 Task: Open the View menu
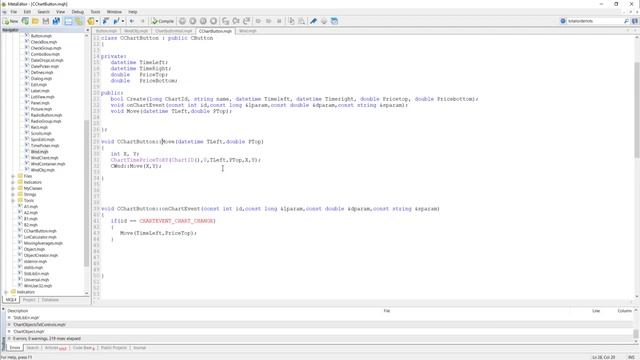pos(60,12)
